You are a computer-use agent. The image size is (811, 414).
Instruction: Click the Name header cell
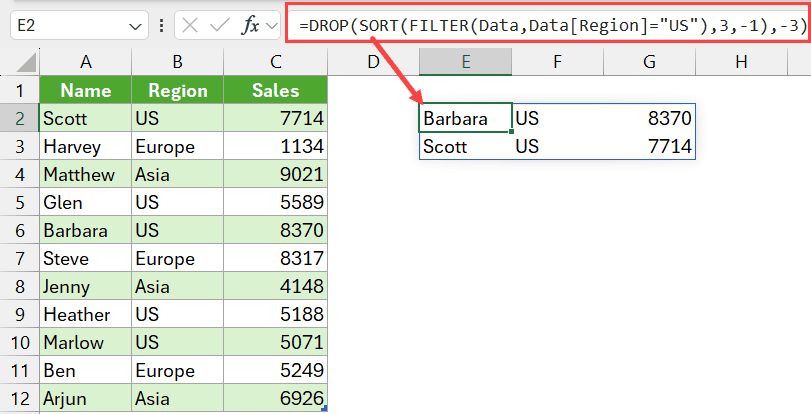click(x=86, y=91)
